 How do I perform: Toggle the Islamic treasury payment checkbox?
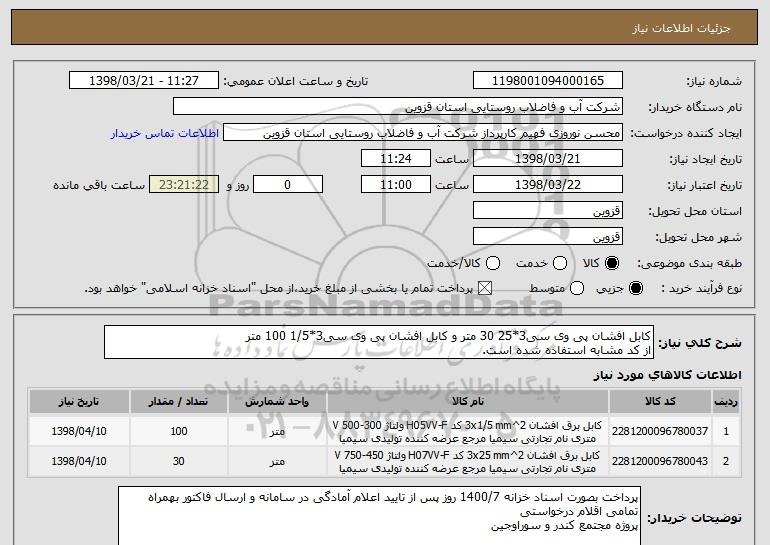tap(485, 288)
